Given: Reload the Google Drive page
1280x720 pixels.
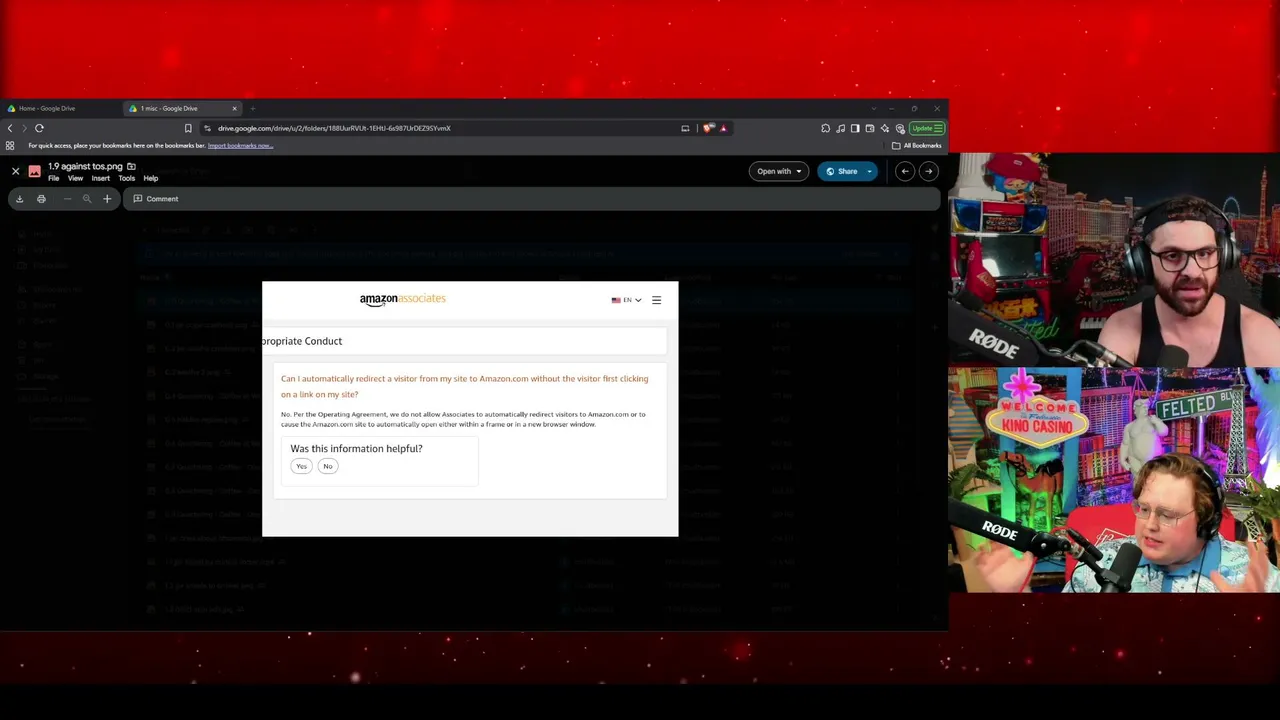Looking at the screenshot, I should tap(39, 128).
